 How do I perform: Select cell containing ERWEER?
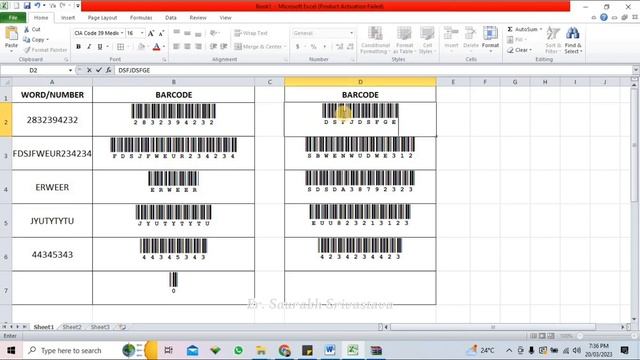click(52, 187)
